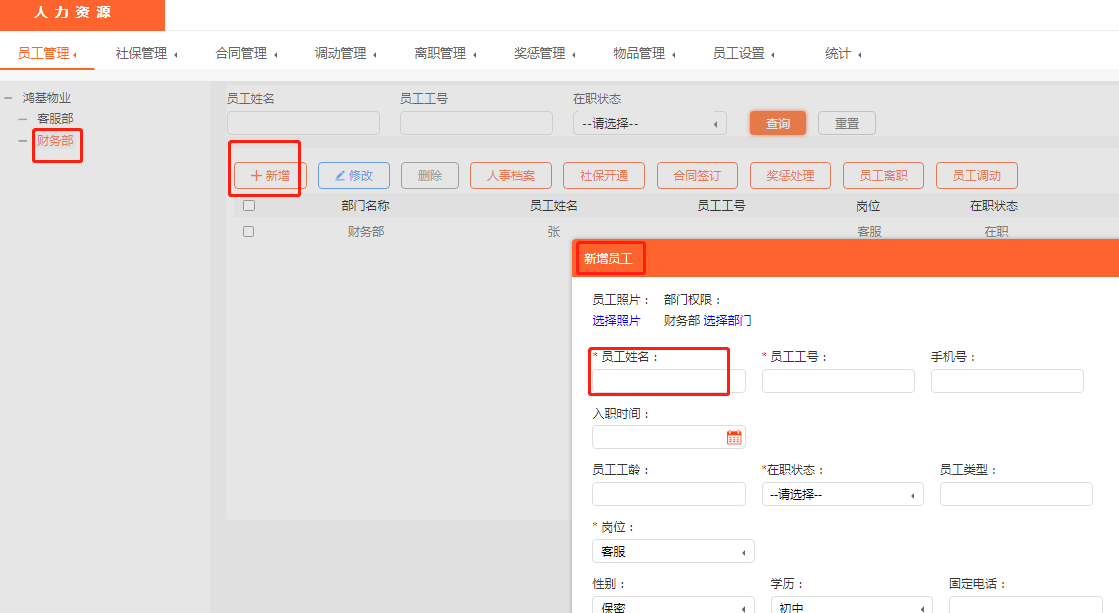Image resolution: width=1119 pixels, height=613 pixels.
Task: Open the 在职状态 filter dropdown
Action: click(x=650, y=124)
